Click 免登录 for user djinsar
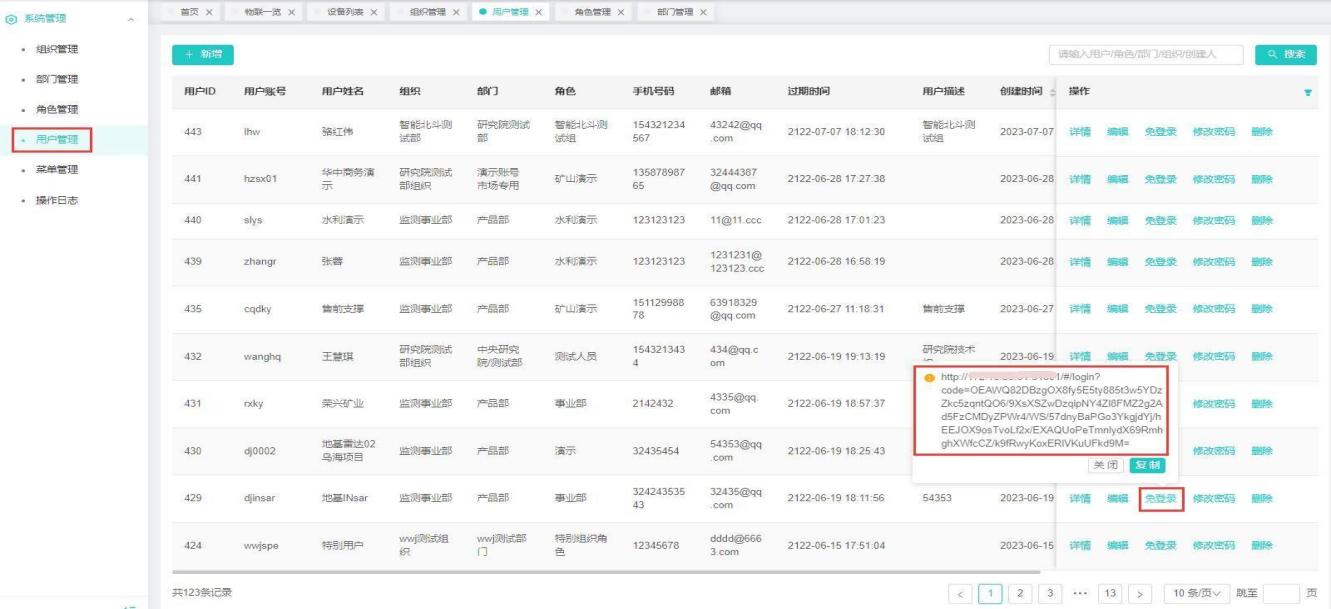This screenshot has width=1331, height=609. (1160, 498)
